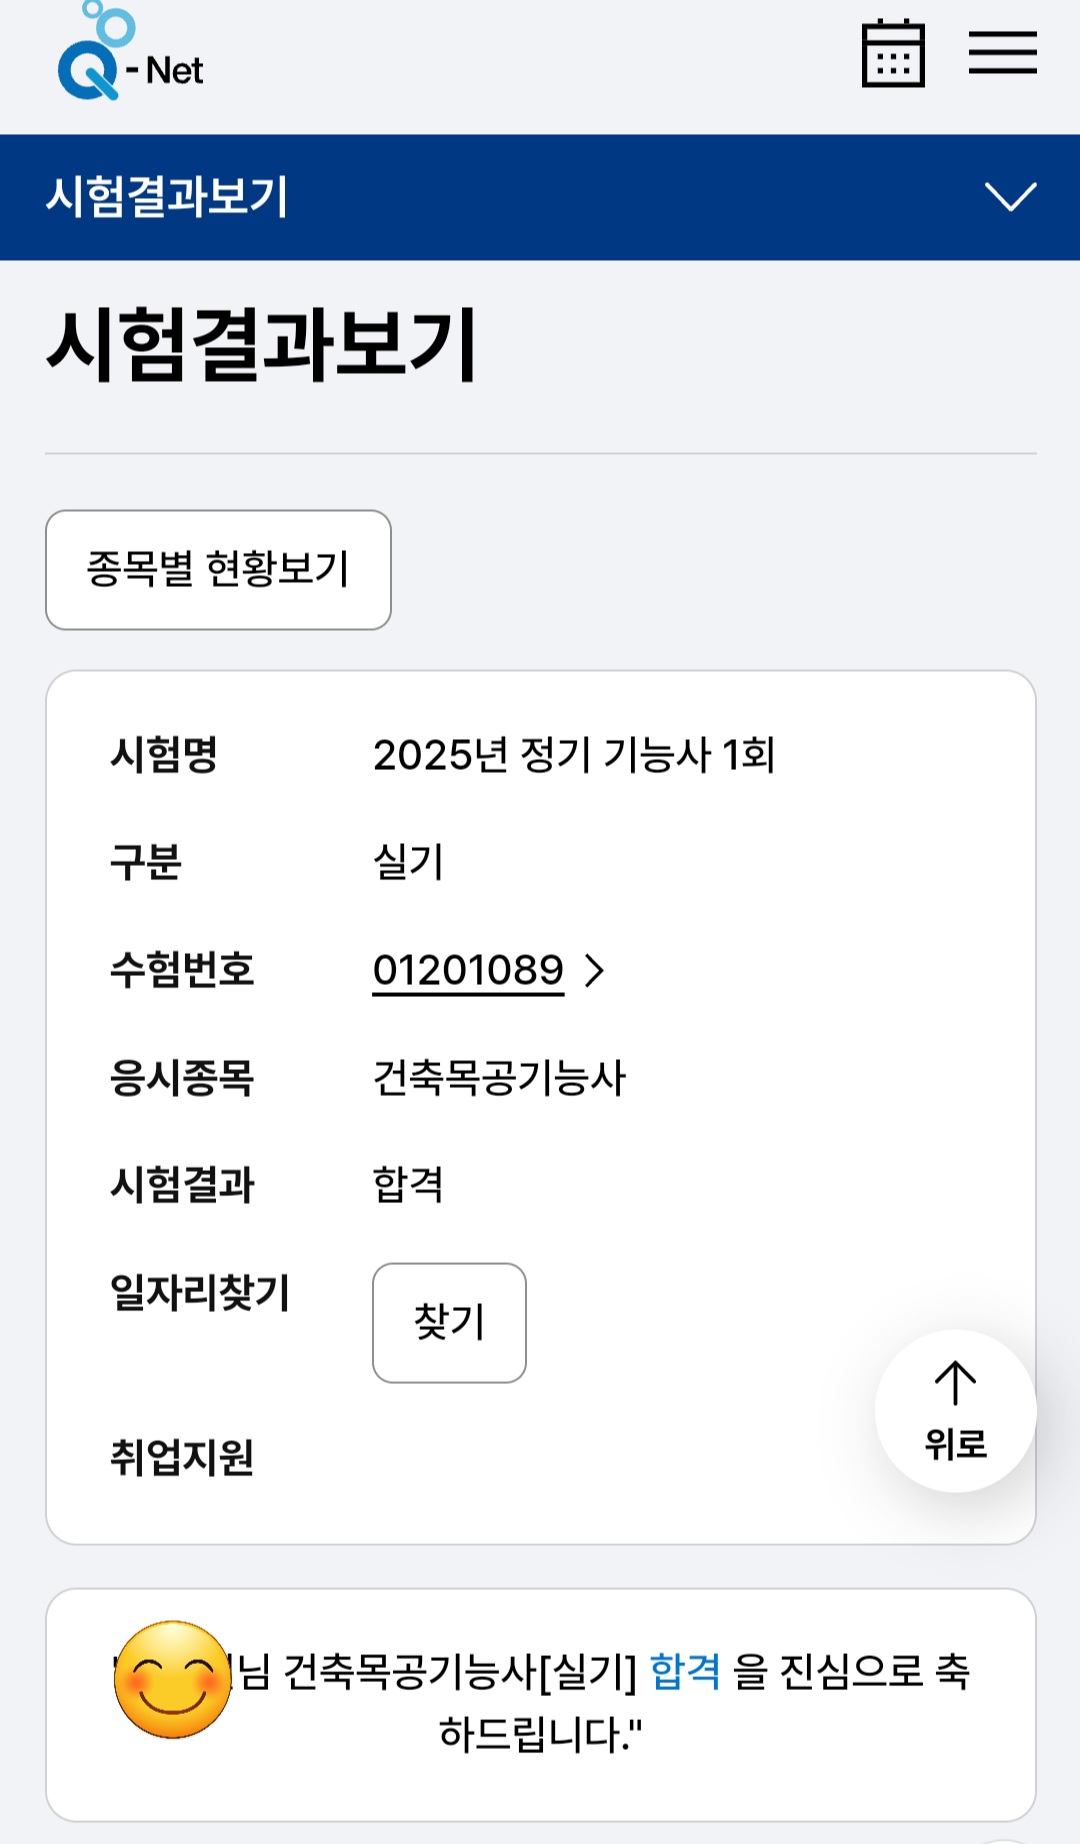Click the arrow next to 01201089
Viewport: 1080px width, 1844px height.
tap(595, 970)
